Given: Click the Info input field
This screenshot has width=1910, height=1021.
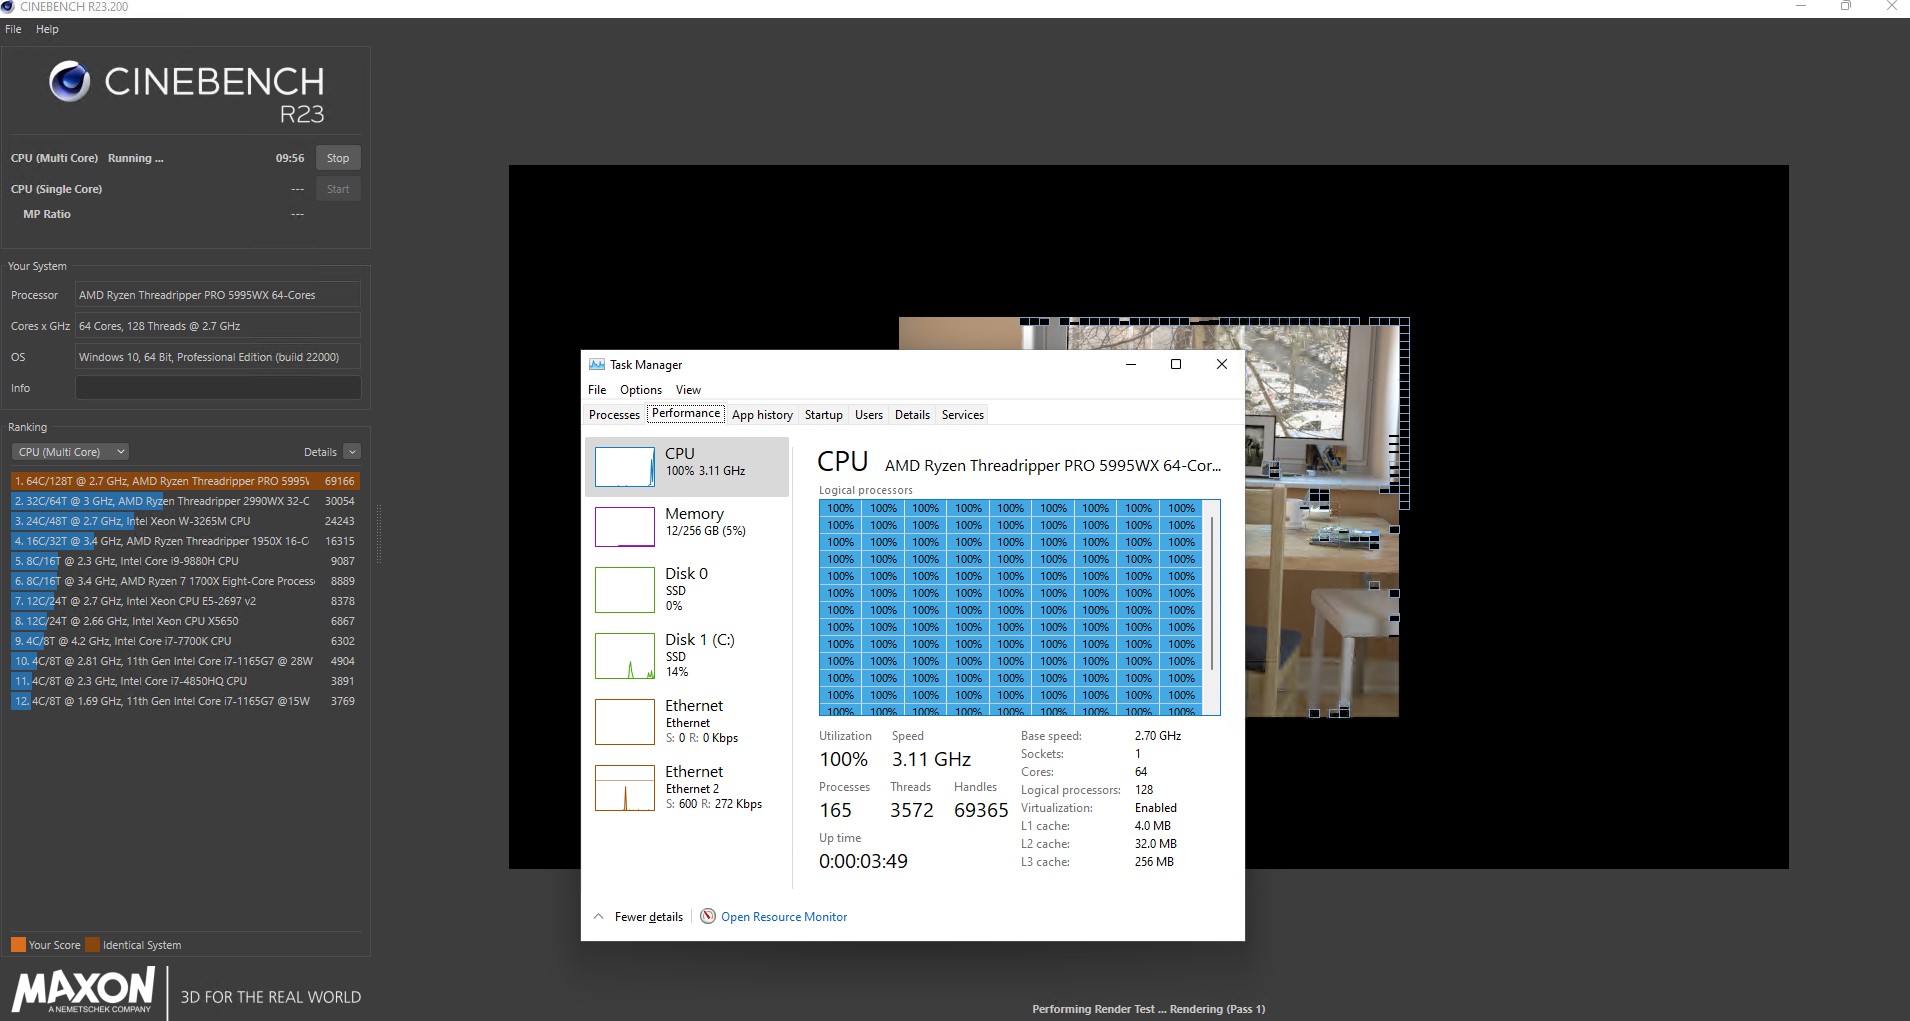Looking at the screenshot, I should tap(218, 388).
